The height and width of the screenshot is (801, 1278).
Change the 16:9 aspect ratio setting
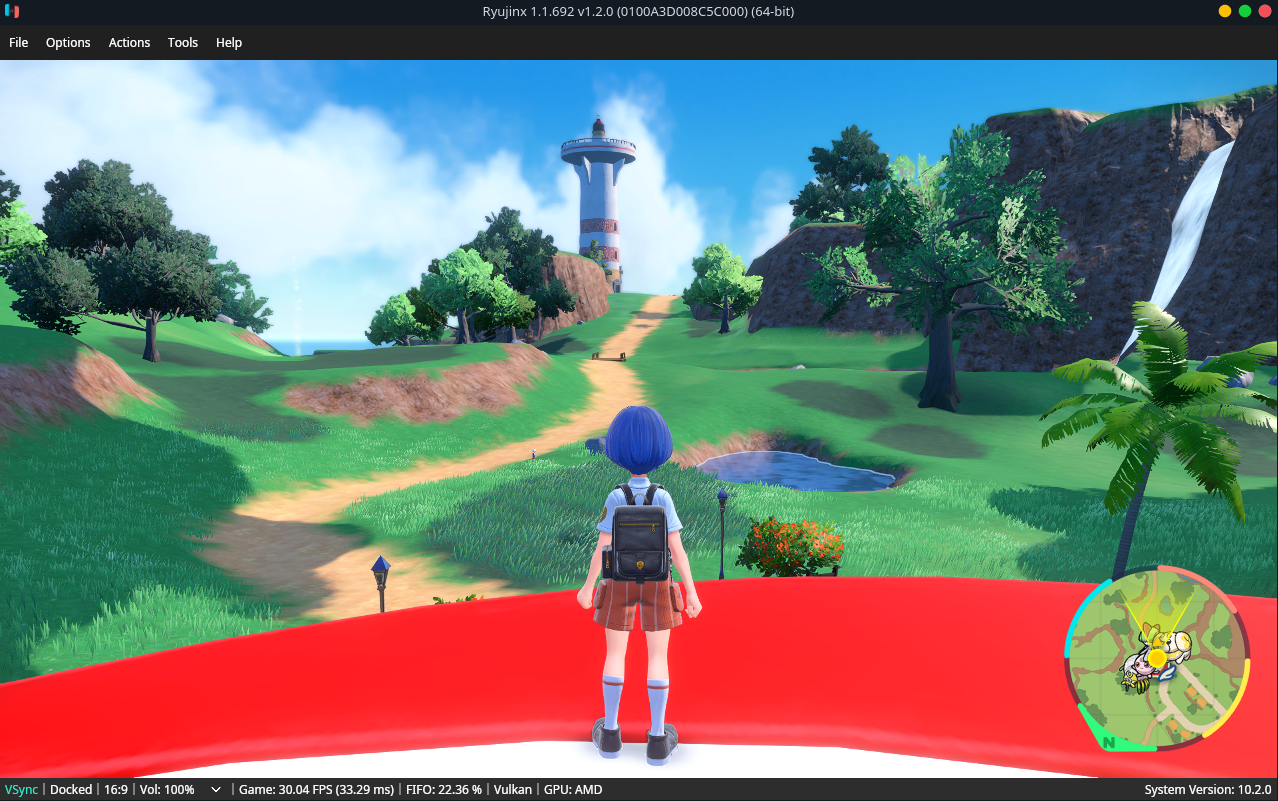[116, 790]
